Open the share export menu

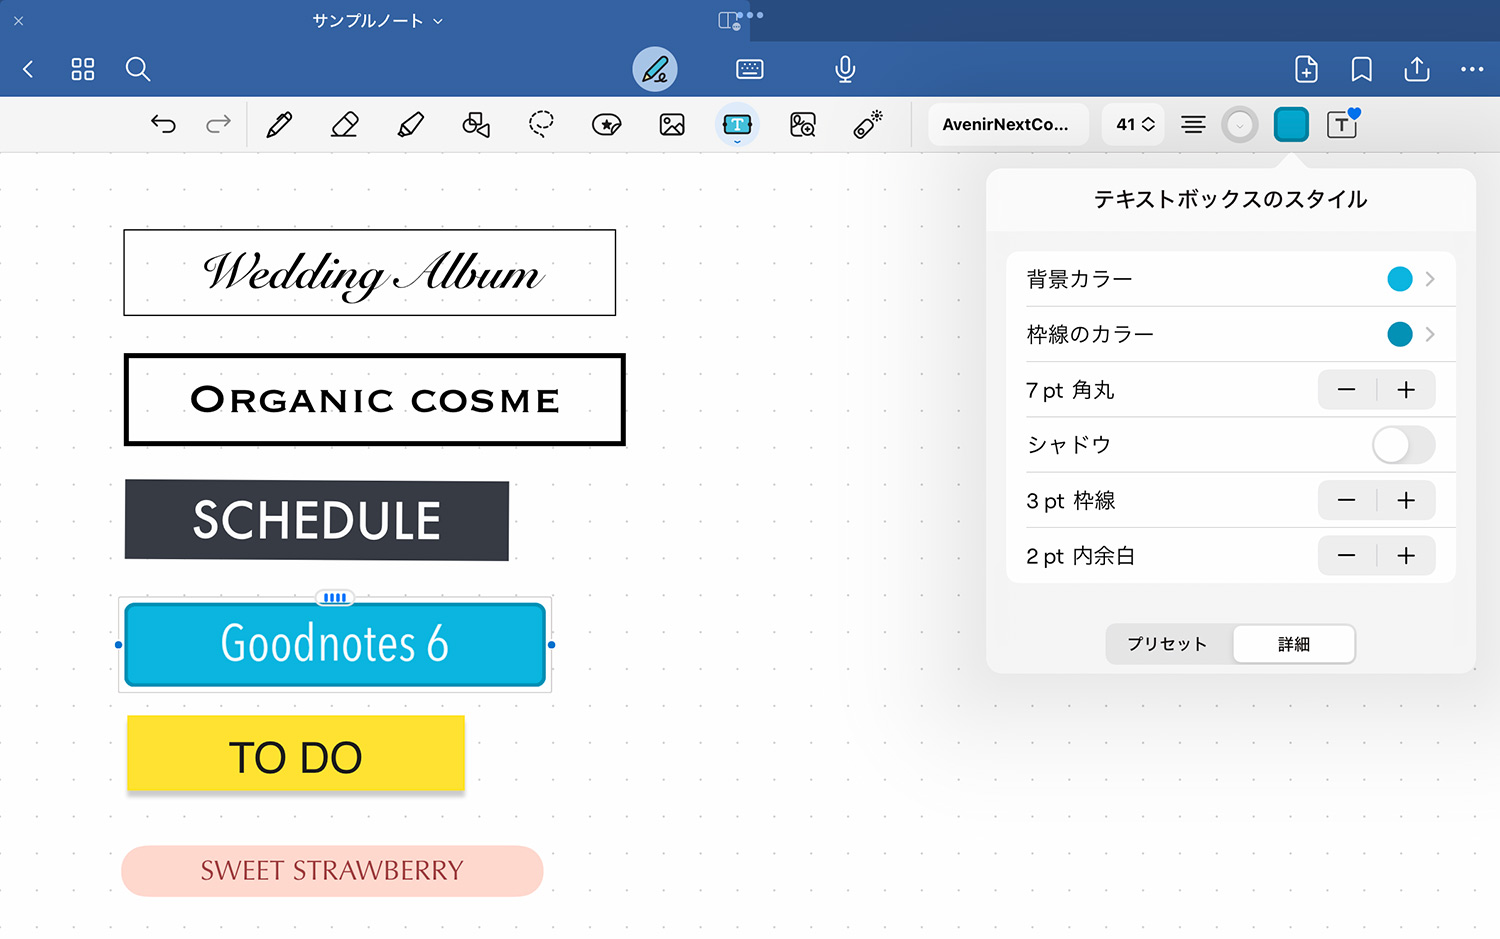click(1417, 69)
